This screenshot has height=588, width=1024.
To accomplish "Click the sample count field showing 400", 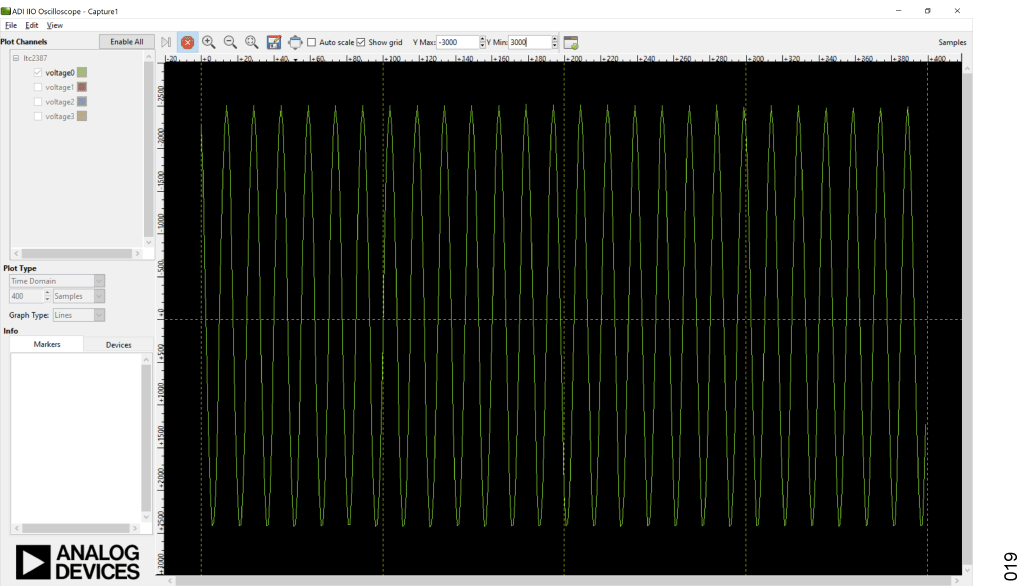I will (x=26, y=296).
